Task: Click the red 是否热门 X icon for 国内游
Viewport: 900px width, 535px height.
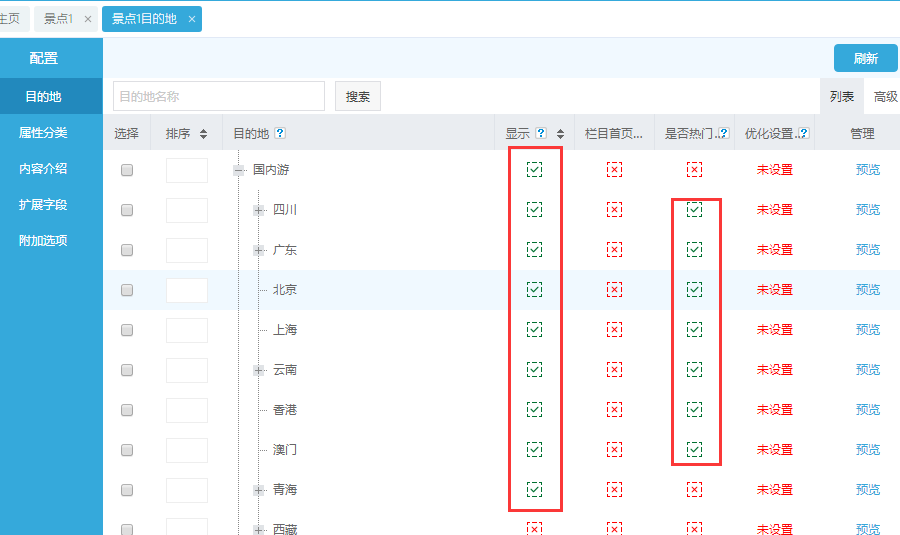Action: (x=694, y=170)
